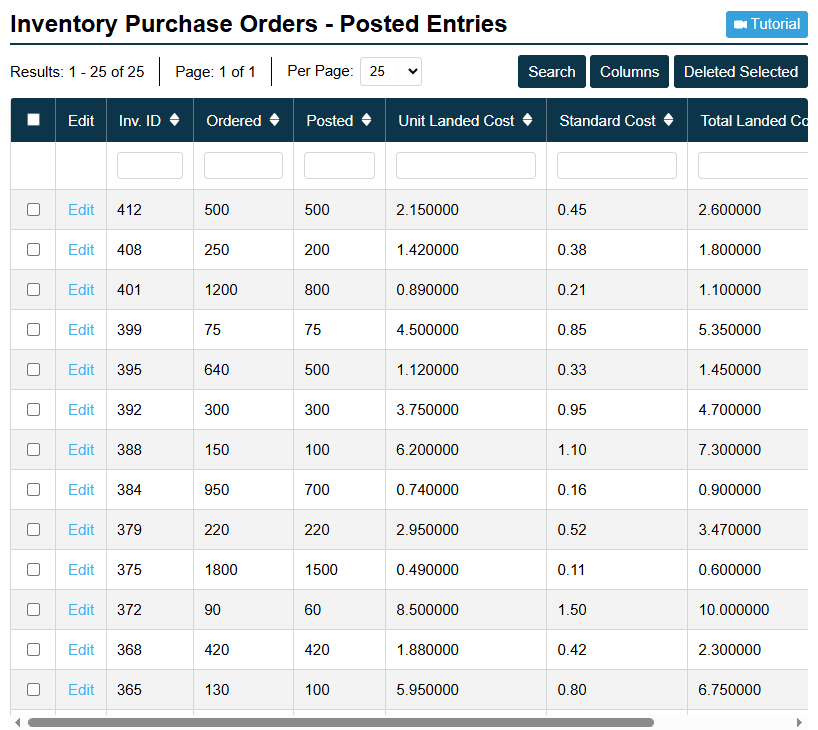
Task: Edit the entry for Inv. ID 372
Action: point(81,609)
